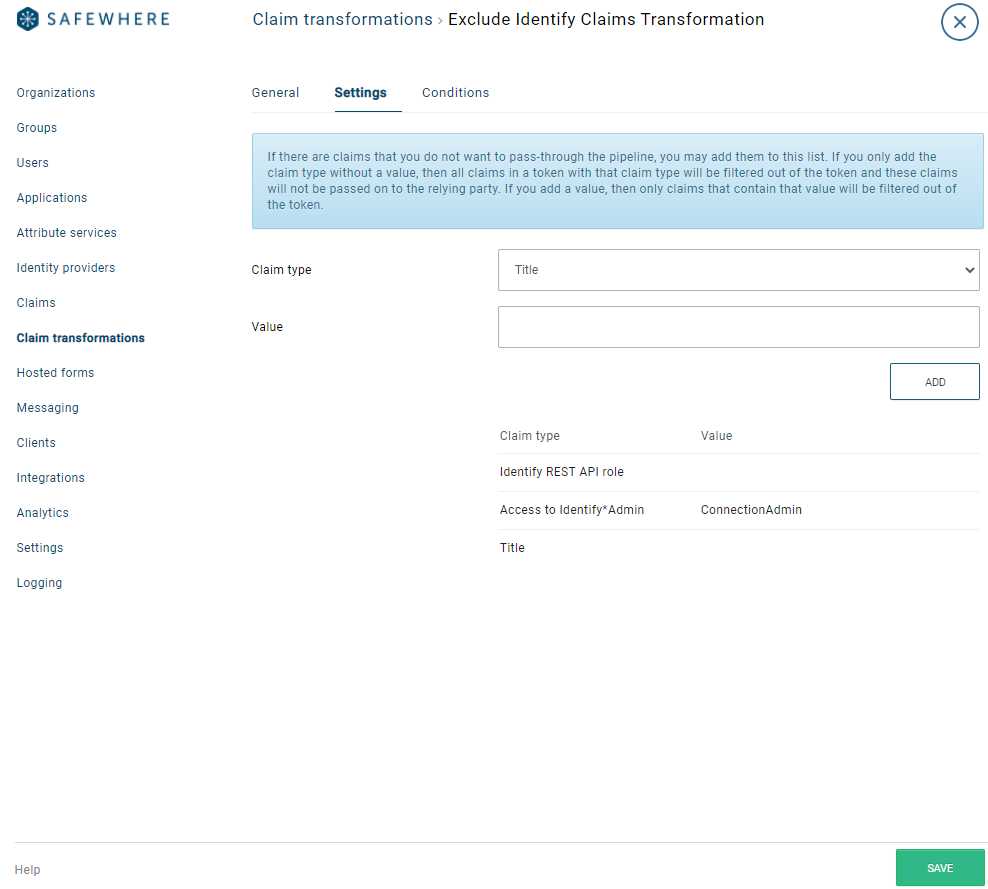Click the ConnectionAdmin value cell
This screenshot has height=889, width=988.
click(751, 510)
